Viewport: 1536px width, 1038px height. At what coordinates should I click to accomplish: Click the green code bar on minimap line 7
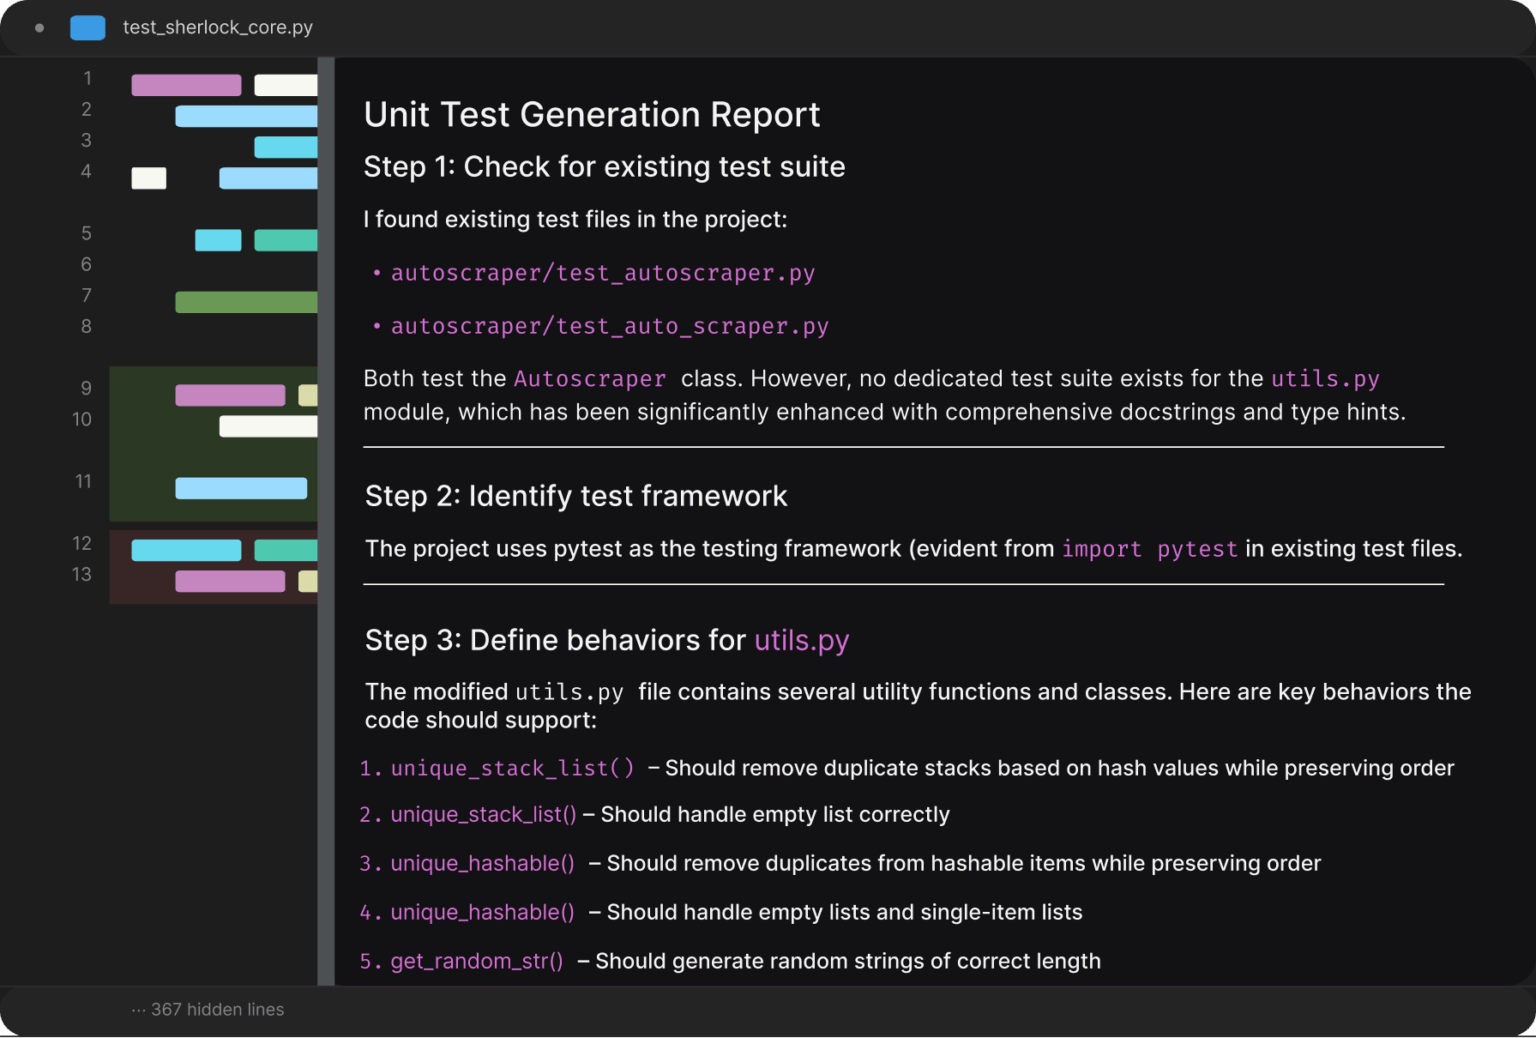coord(245,301)
